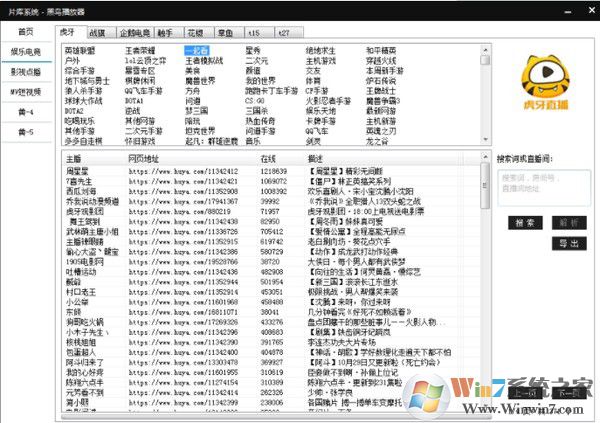
Task: Open the 触手 tab
Action: (169, 33)
